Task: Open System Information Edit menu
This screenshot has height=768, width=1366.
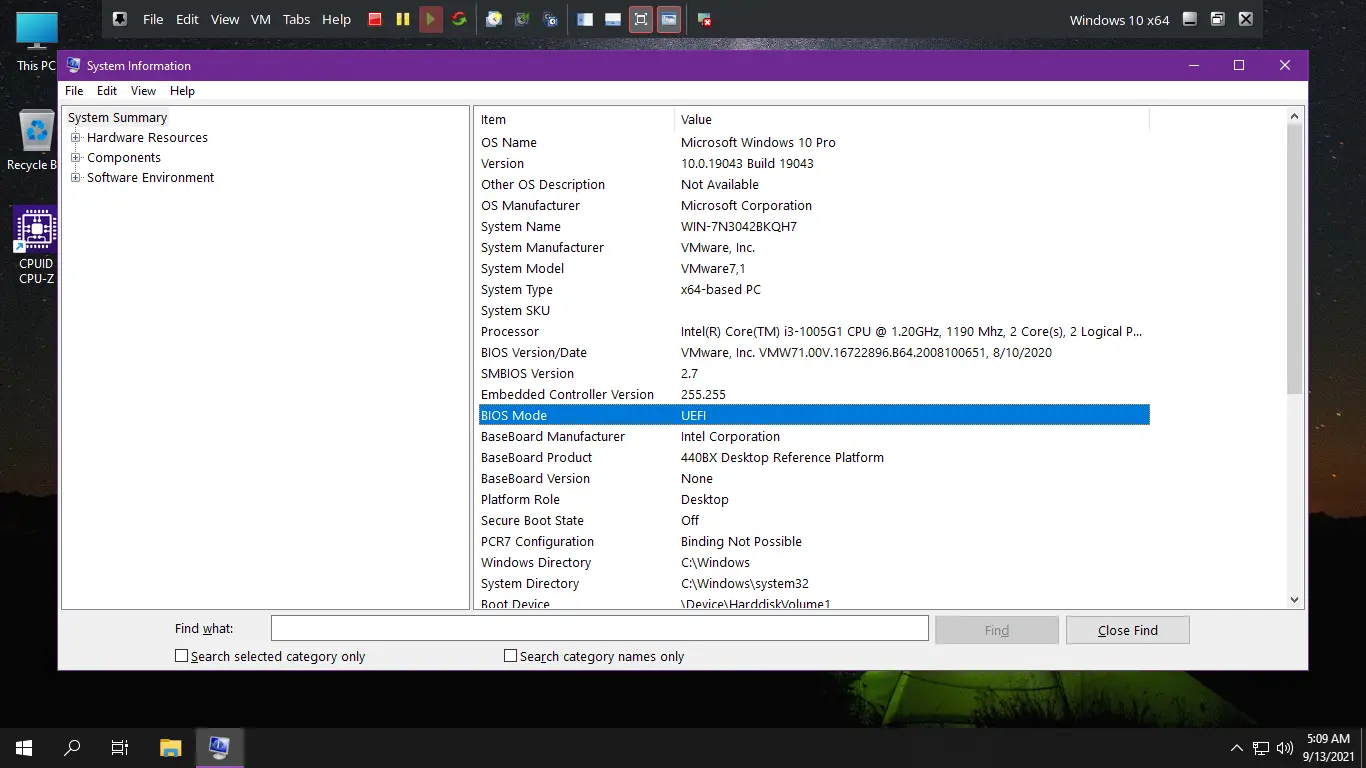Action: (107, 91)
